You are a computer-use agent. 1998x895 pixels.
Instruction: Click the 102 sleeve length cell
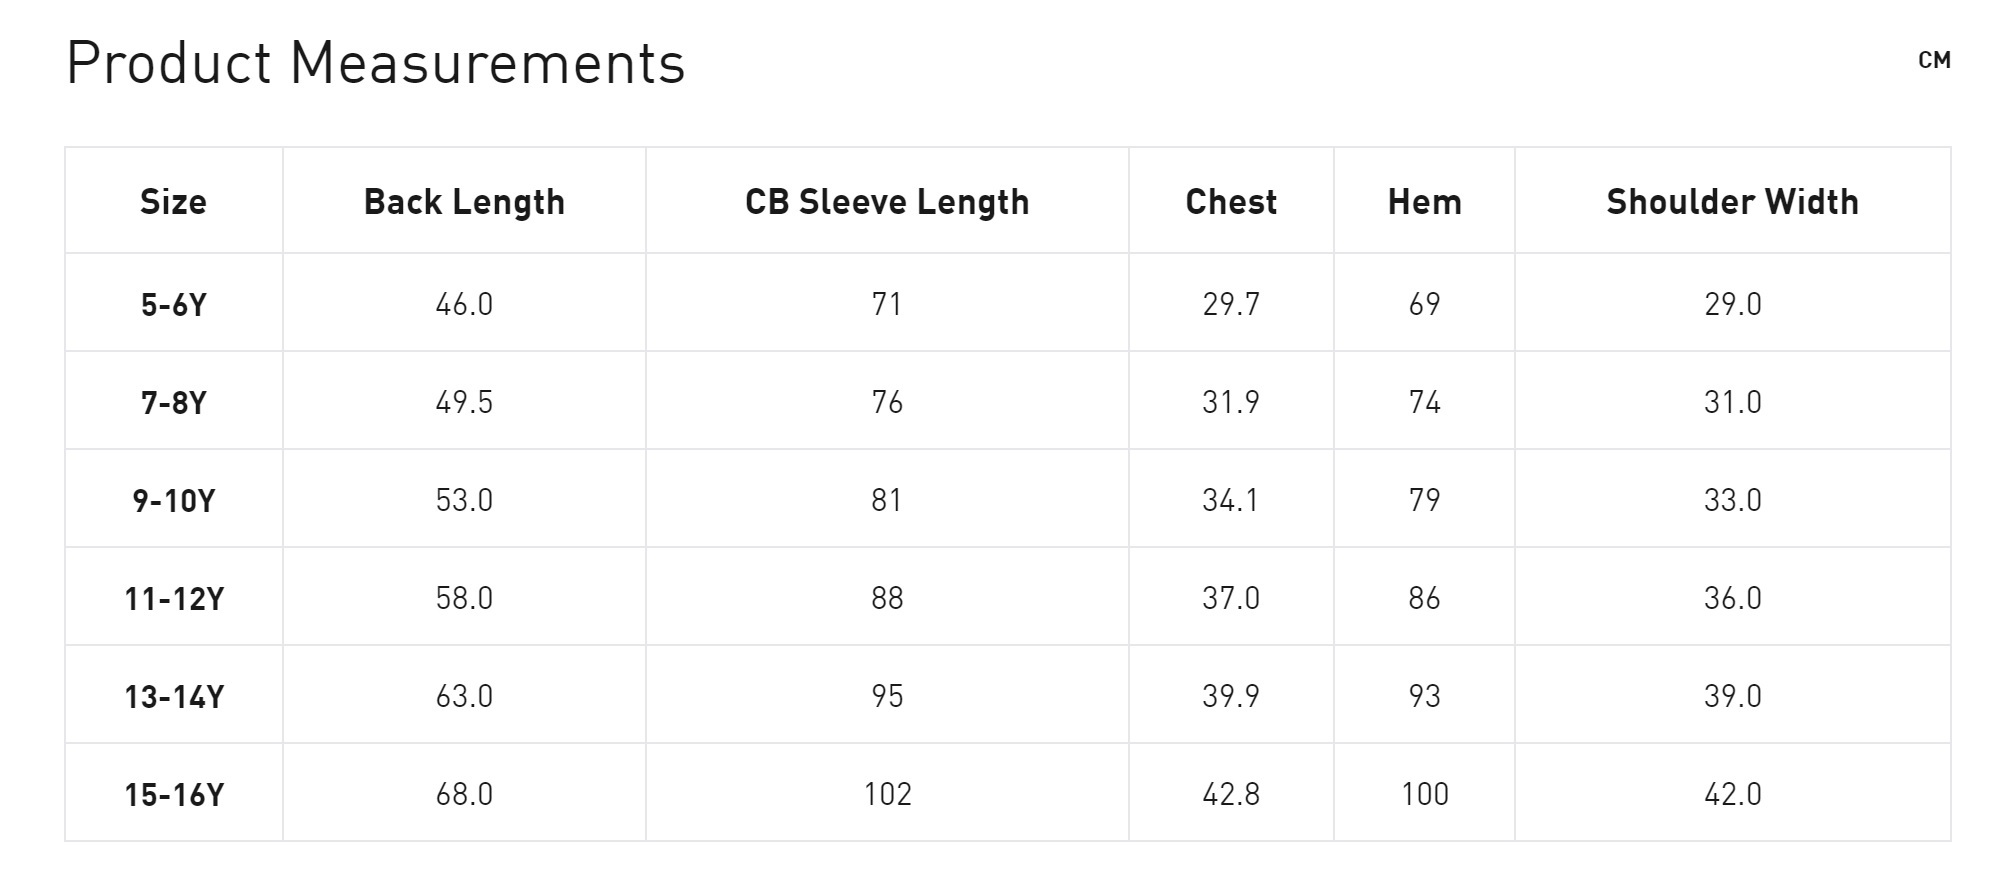tap(887, 794)
